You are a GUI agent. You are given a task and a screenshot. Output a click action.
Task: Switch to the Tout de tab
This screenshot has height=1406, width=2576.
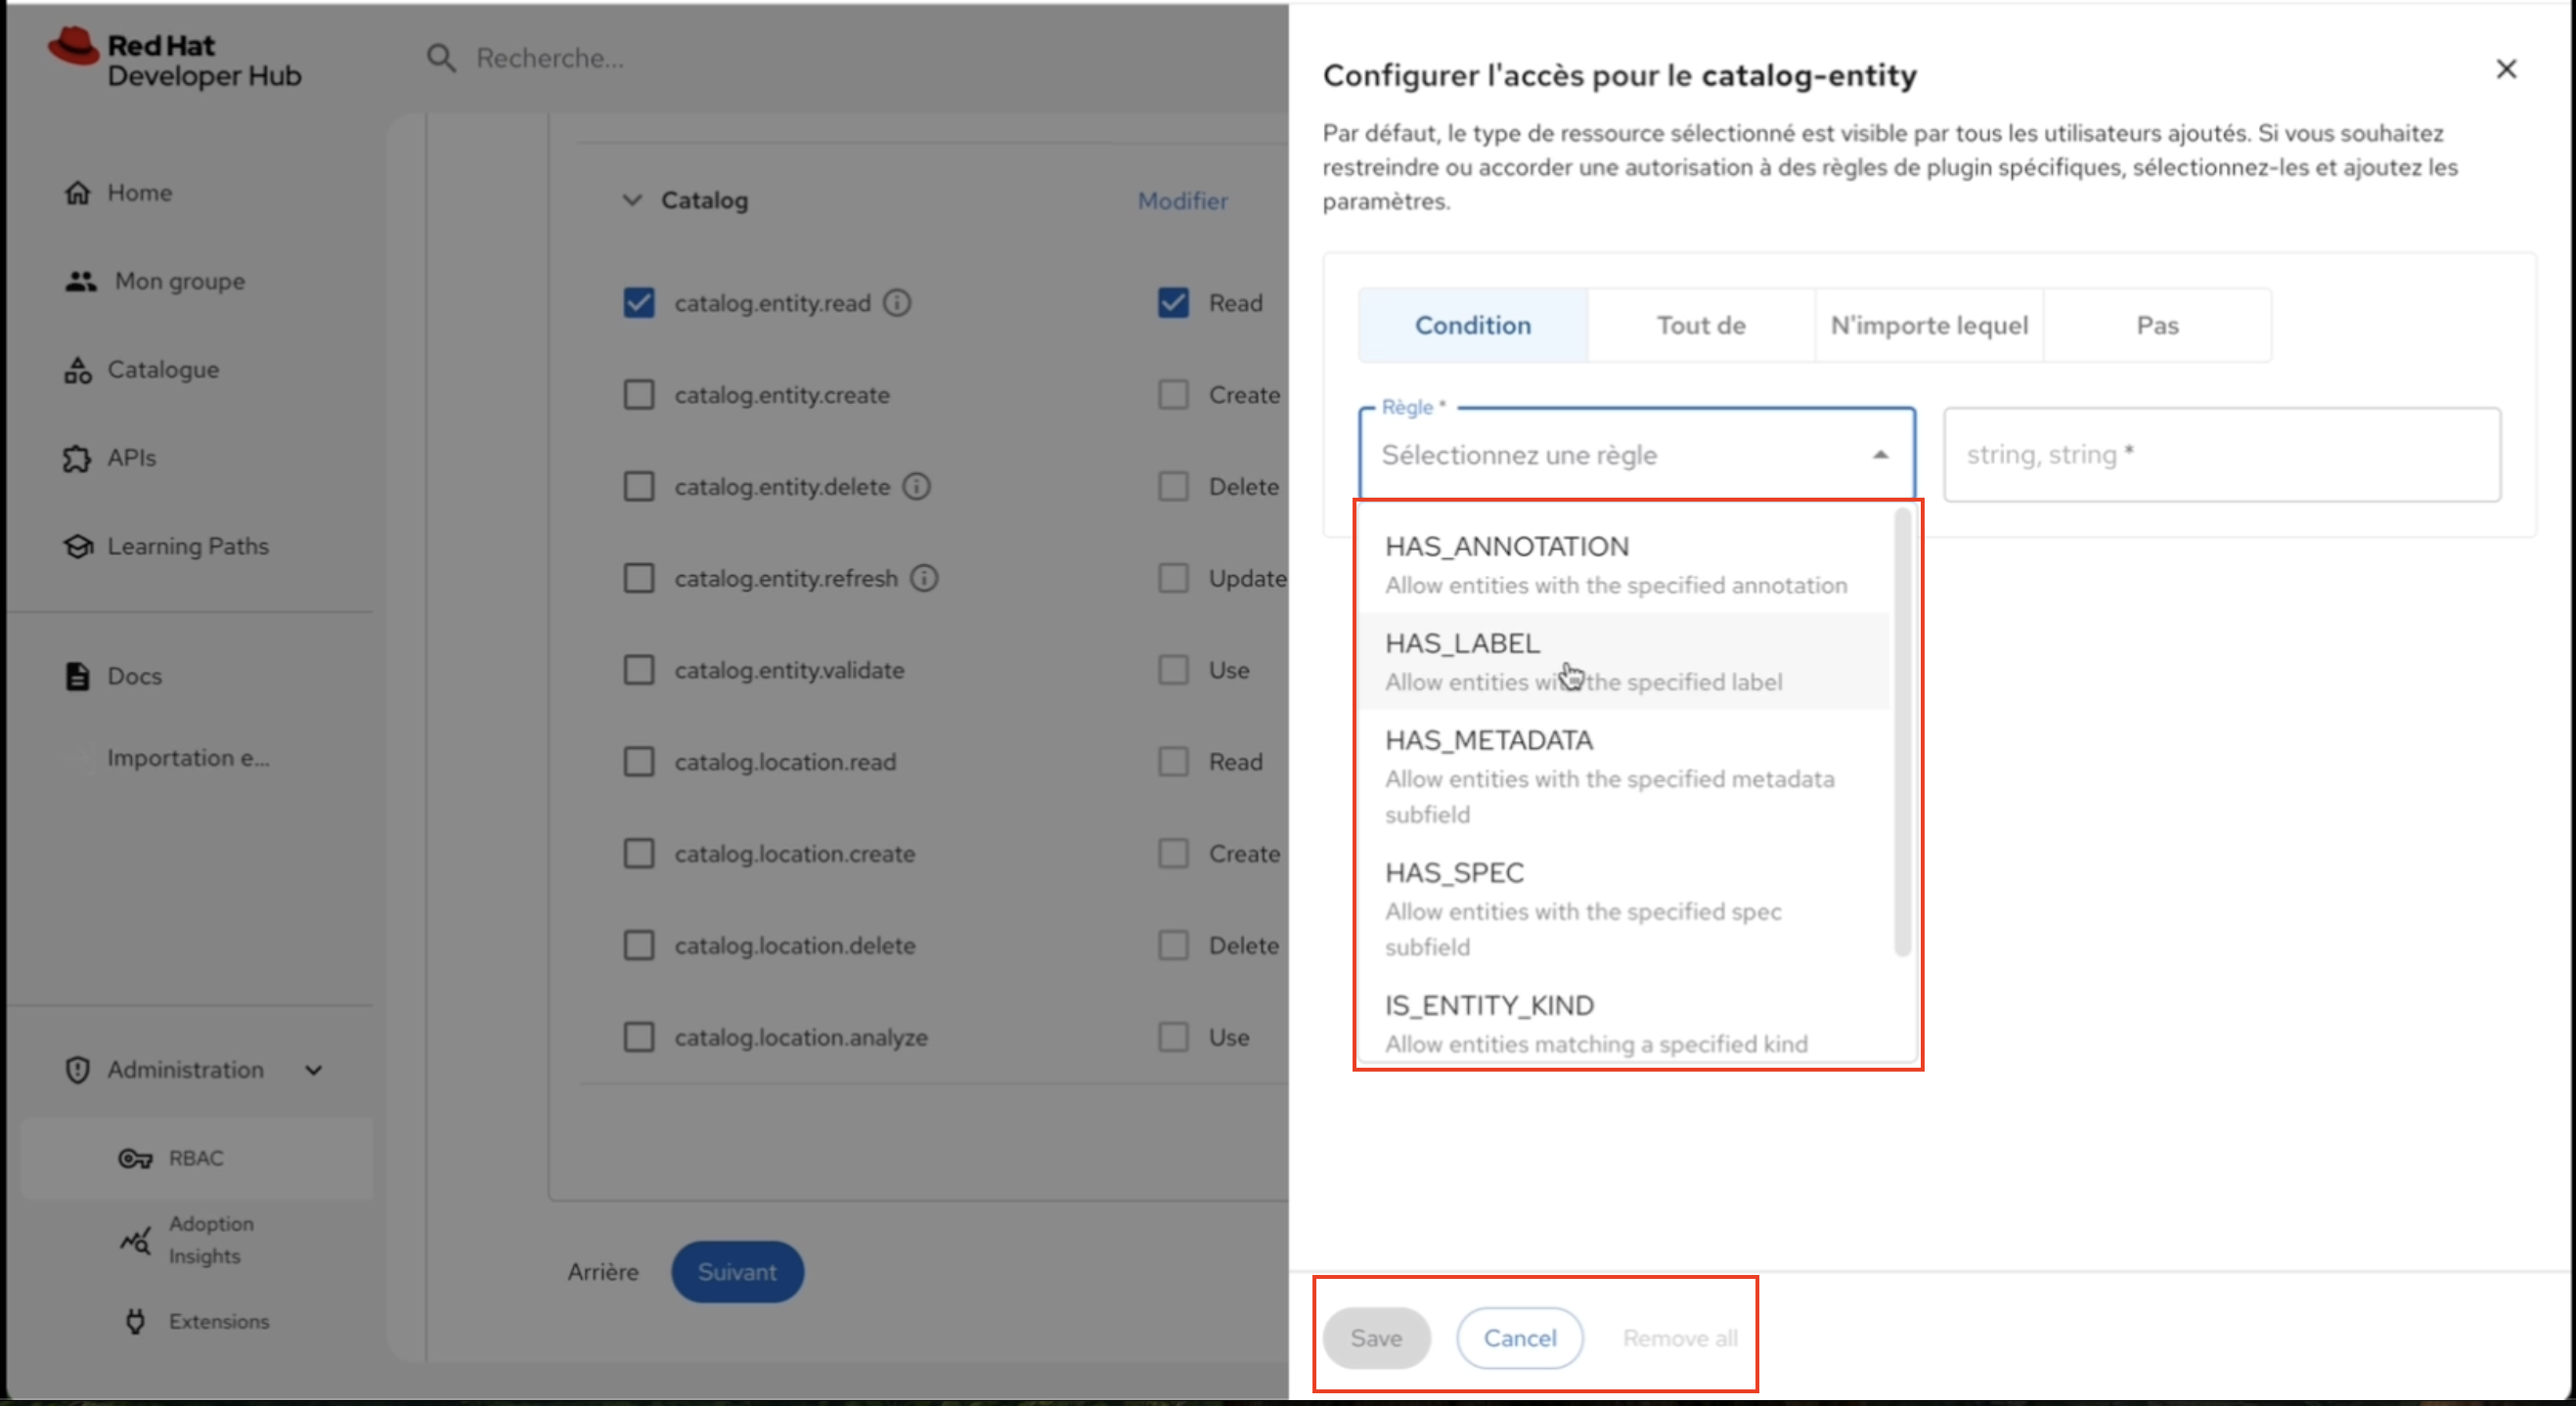coord(1700,325)
